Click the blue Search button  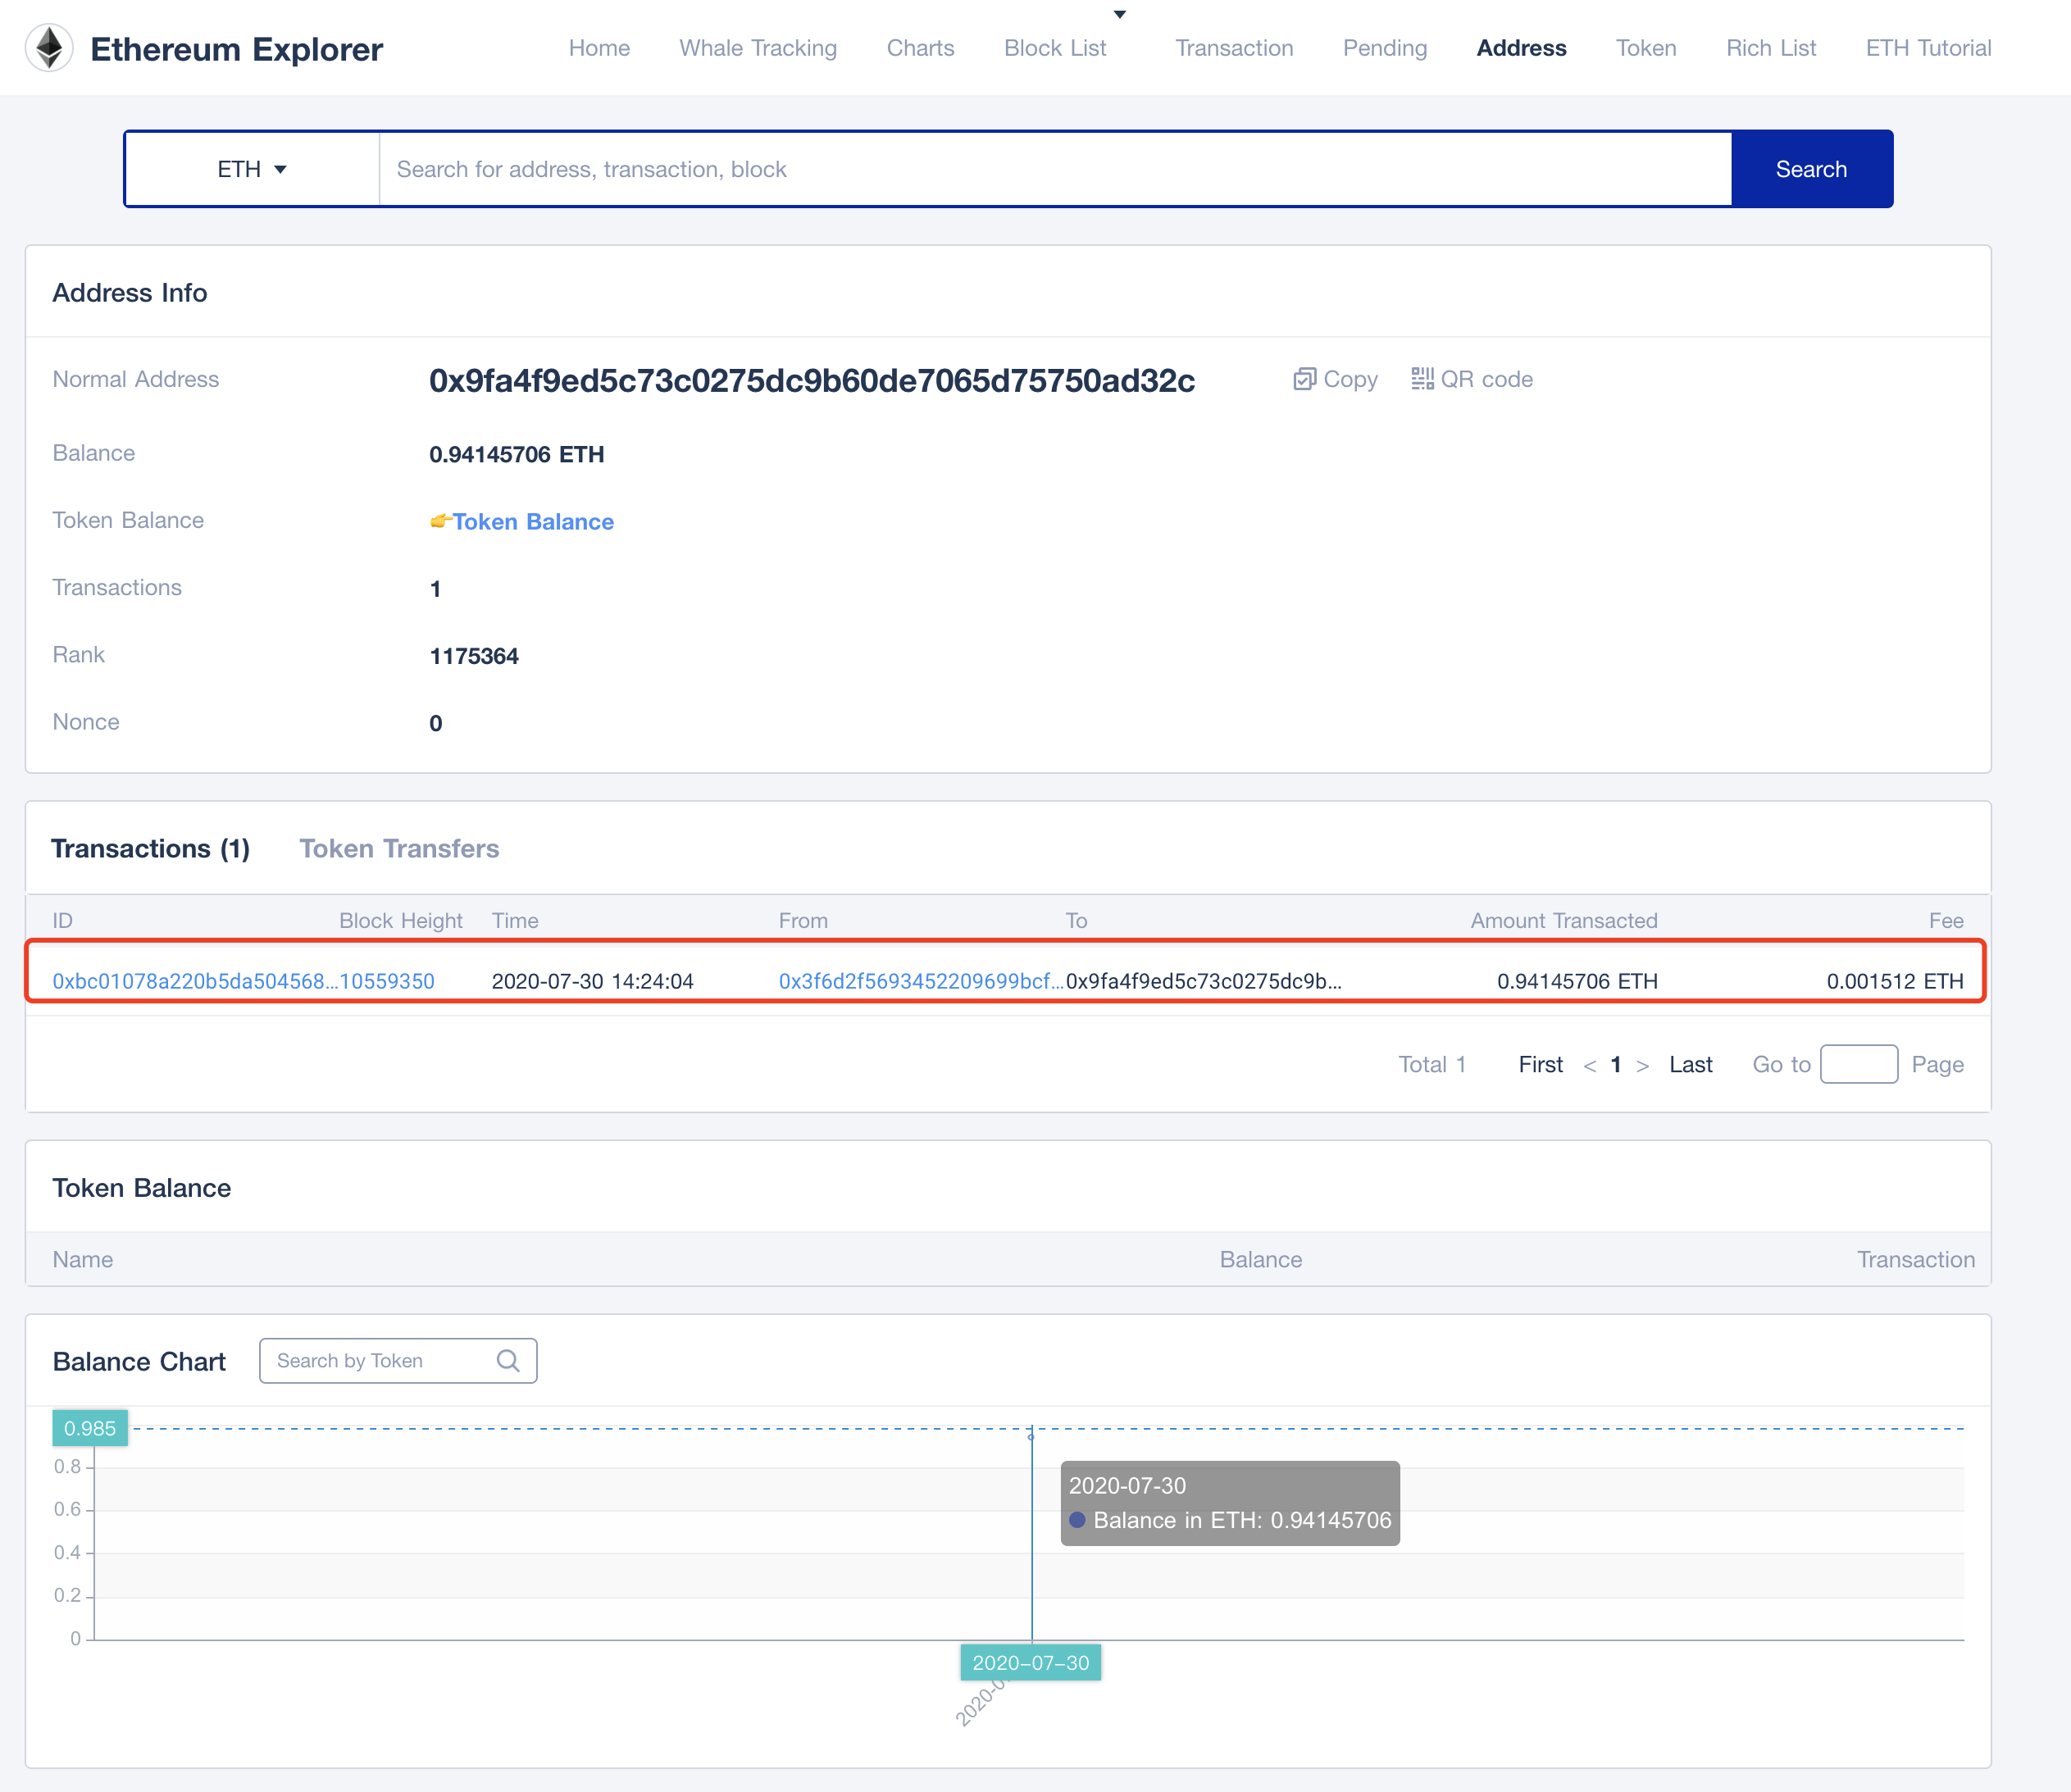(x=1811, y=169)
